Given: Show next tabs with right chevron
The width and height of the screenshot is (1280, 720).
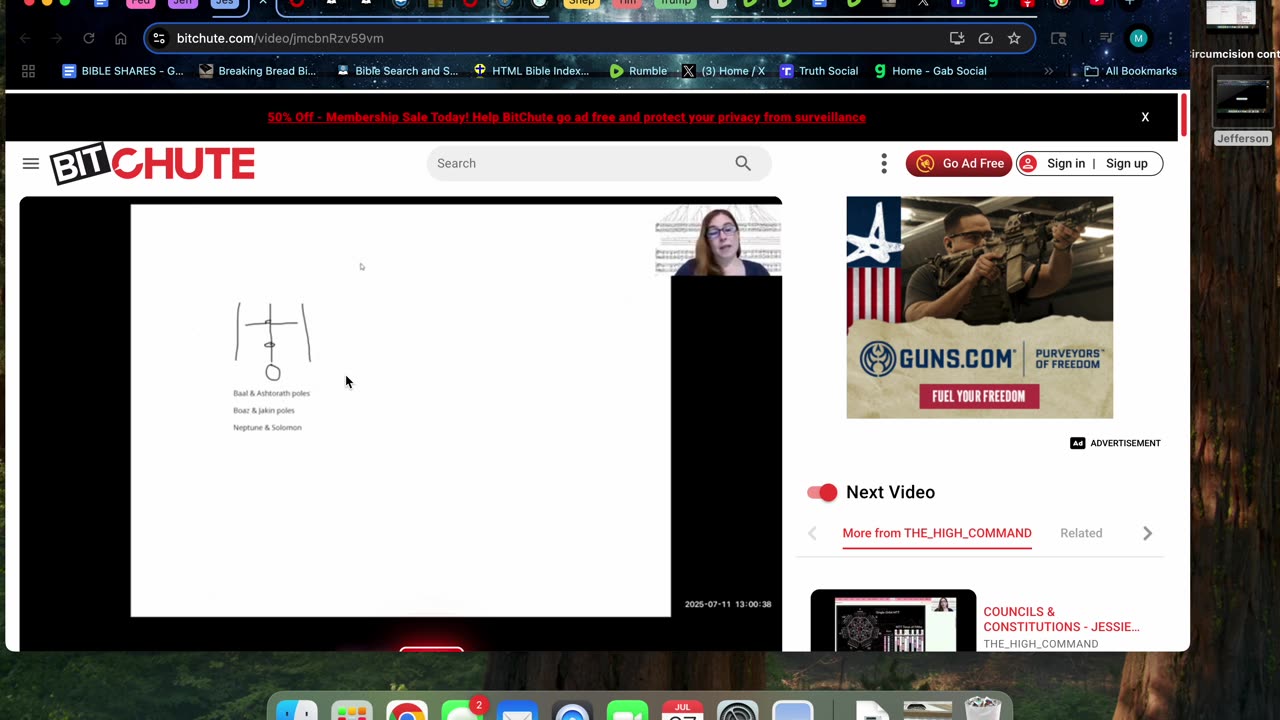Looking at the screenshot, I should [x=1147, y=533].
